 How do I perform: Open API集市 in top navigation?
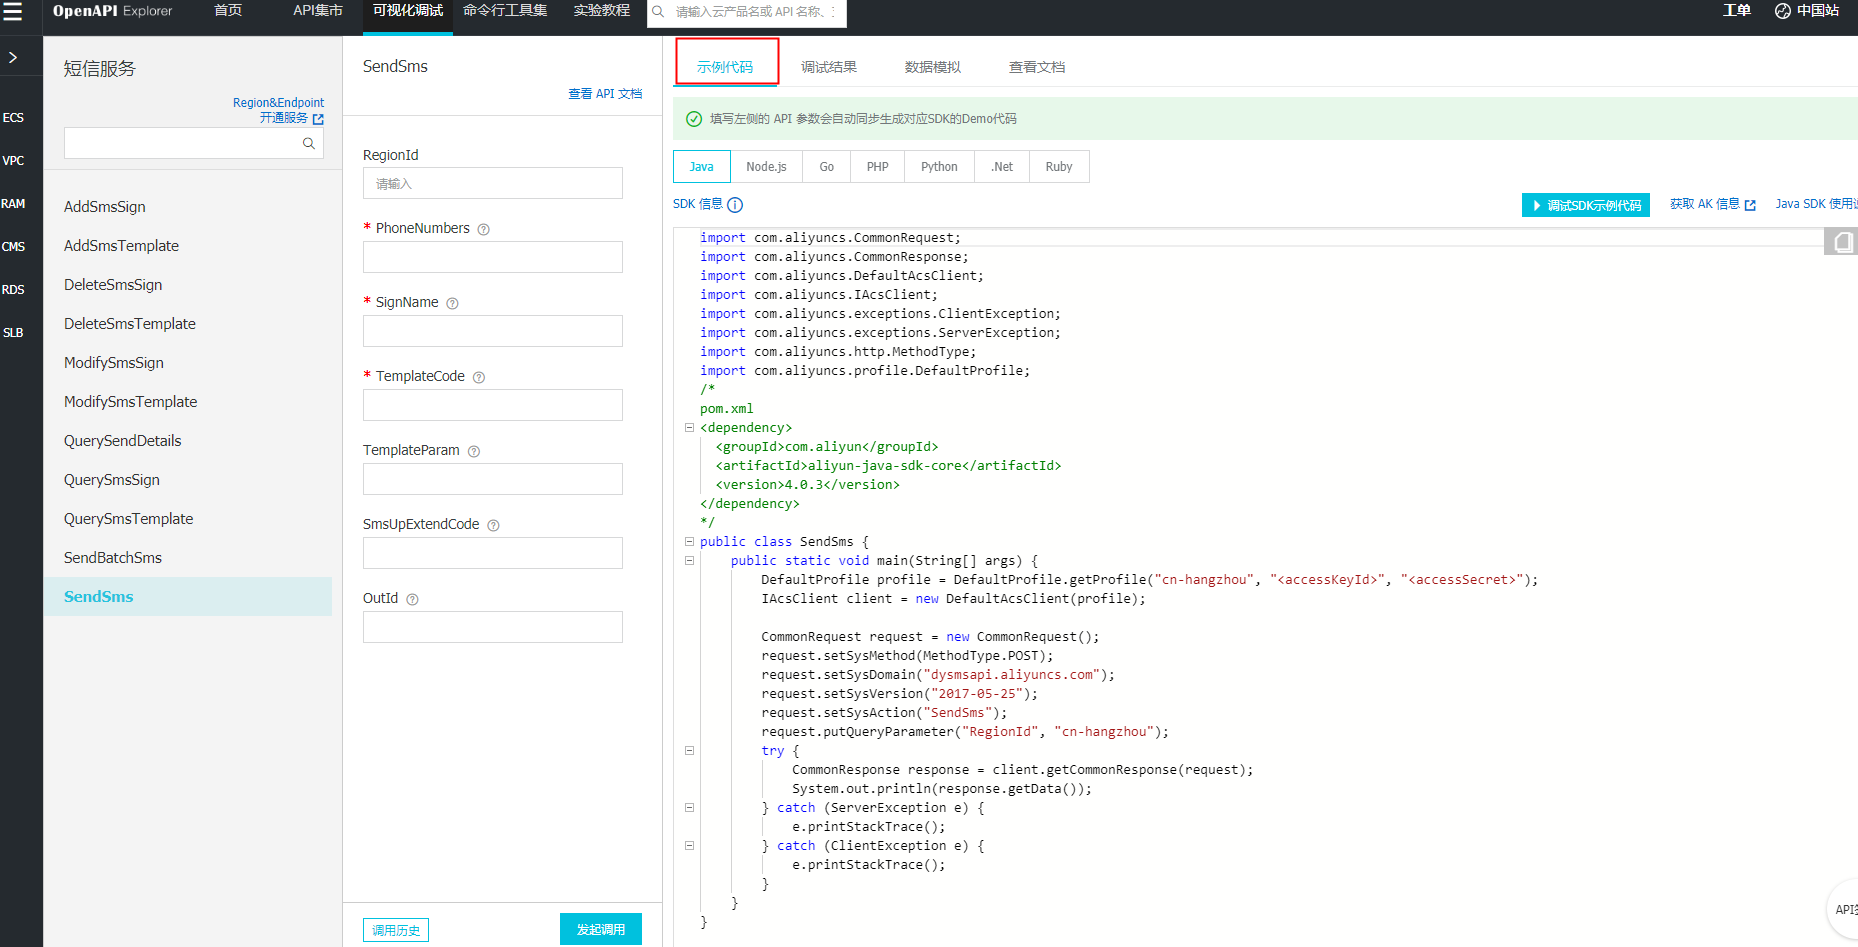(318, 11)
